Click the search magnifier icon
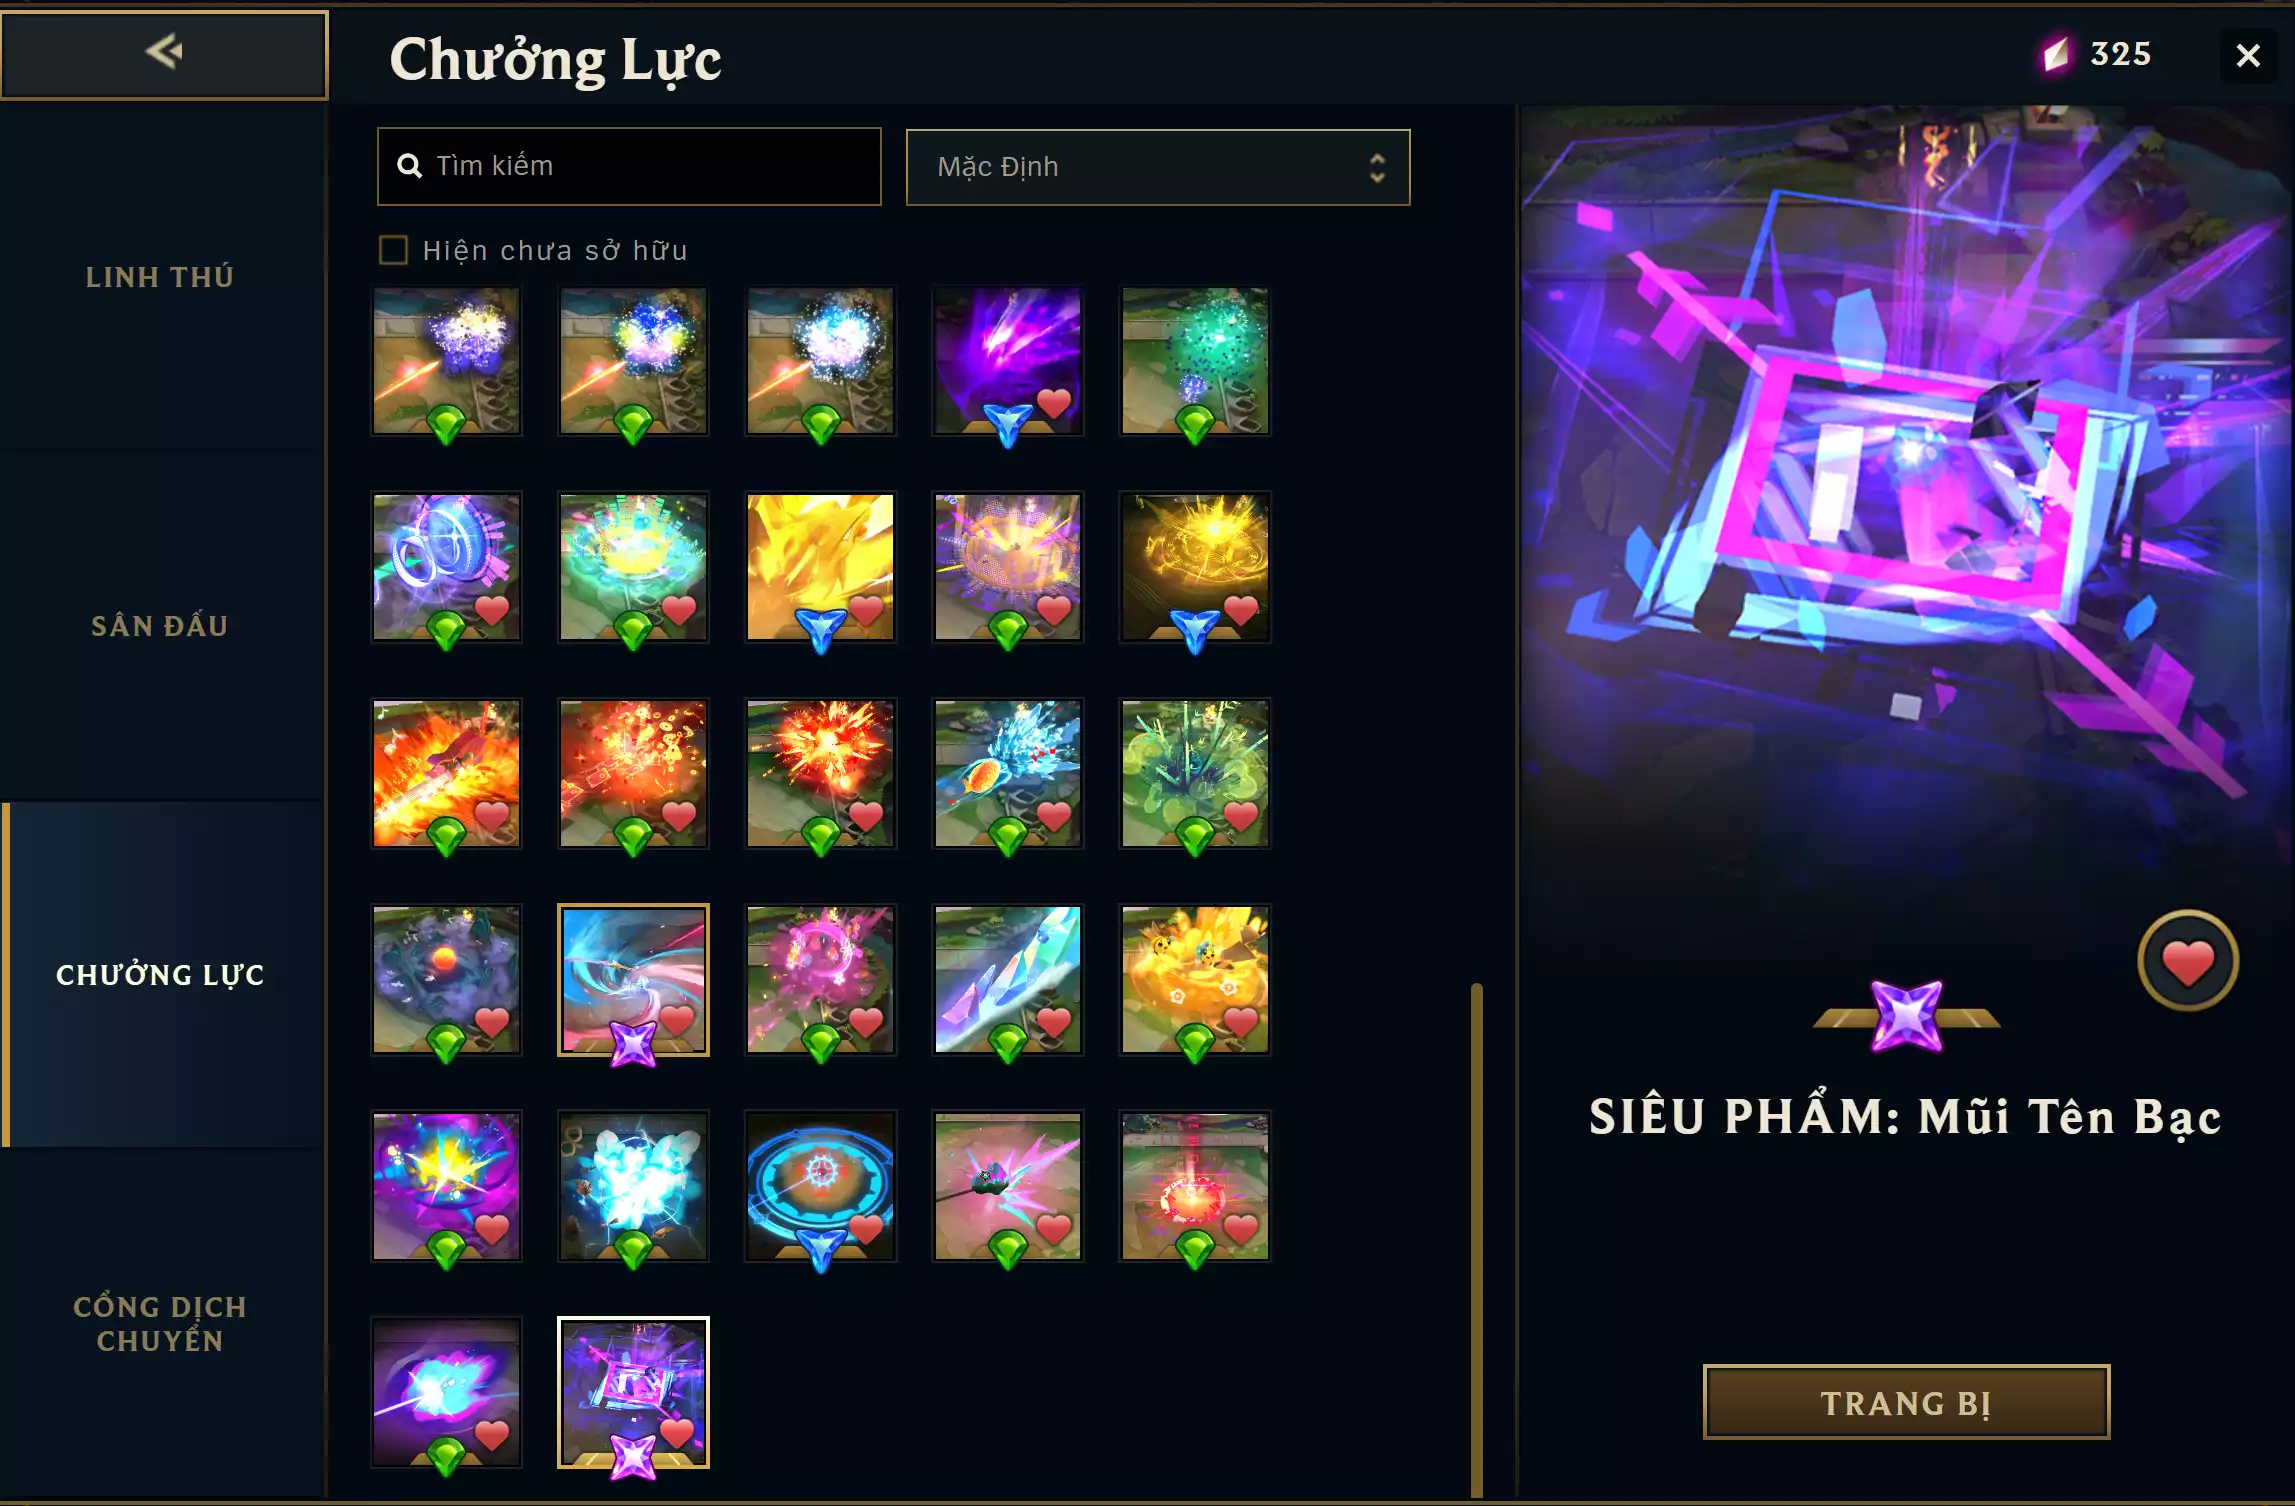Viewport: 2295px width, 1506px height. tap(409, 166)
